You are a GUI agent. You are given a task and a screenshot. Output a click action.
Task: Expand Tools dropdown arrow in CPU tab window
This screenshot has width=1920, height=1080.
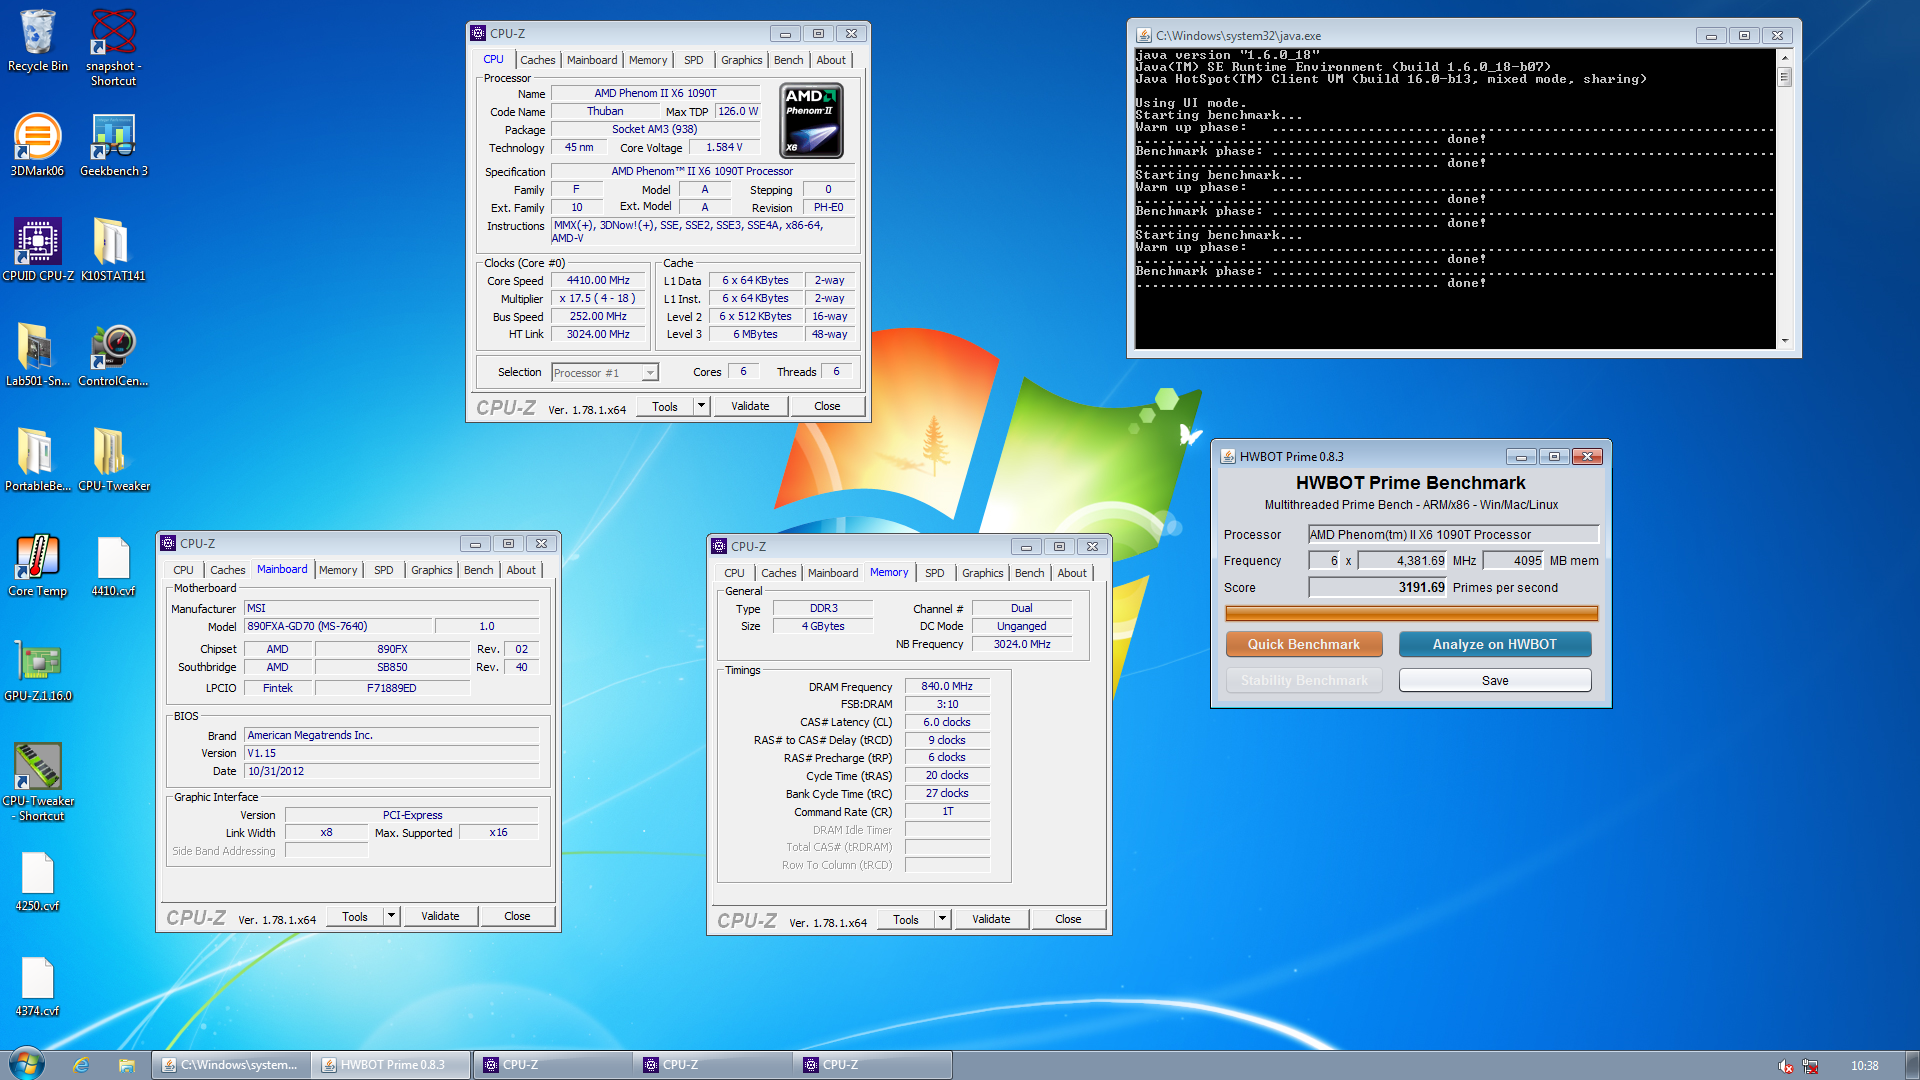coord(701,406)
